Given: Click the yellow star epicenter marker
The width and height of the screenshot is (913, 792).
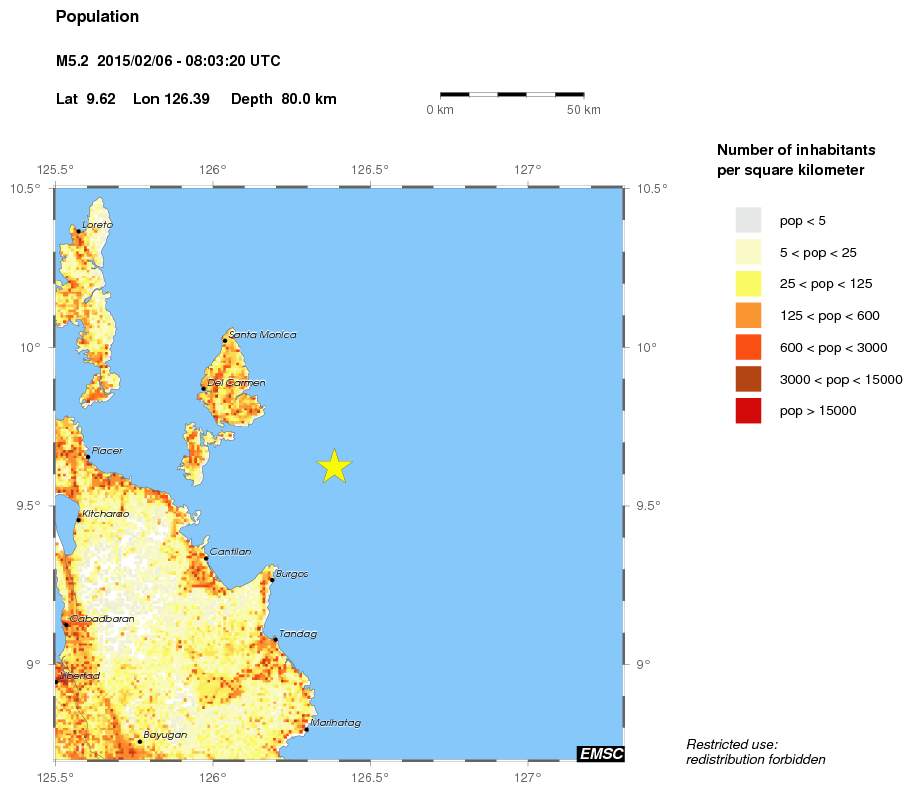Looking at the screenshot, I should (x=335, y=466).
